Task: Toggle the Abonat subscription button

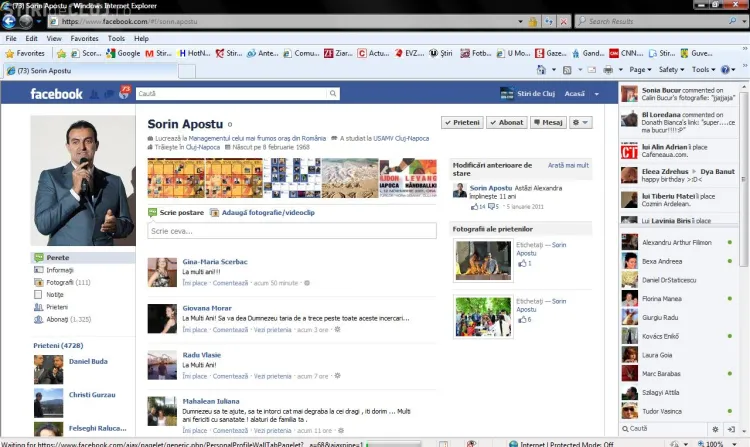Action: [x=507, y=122]
